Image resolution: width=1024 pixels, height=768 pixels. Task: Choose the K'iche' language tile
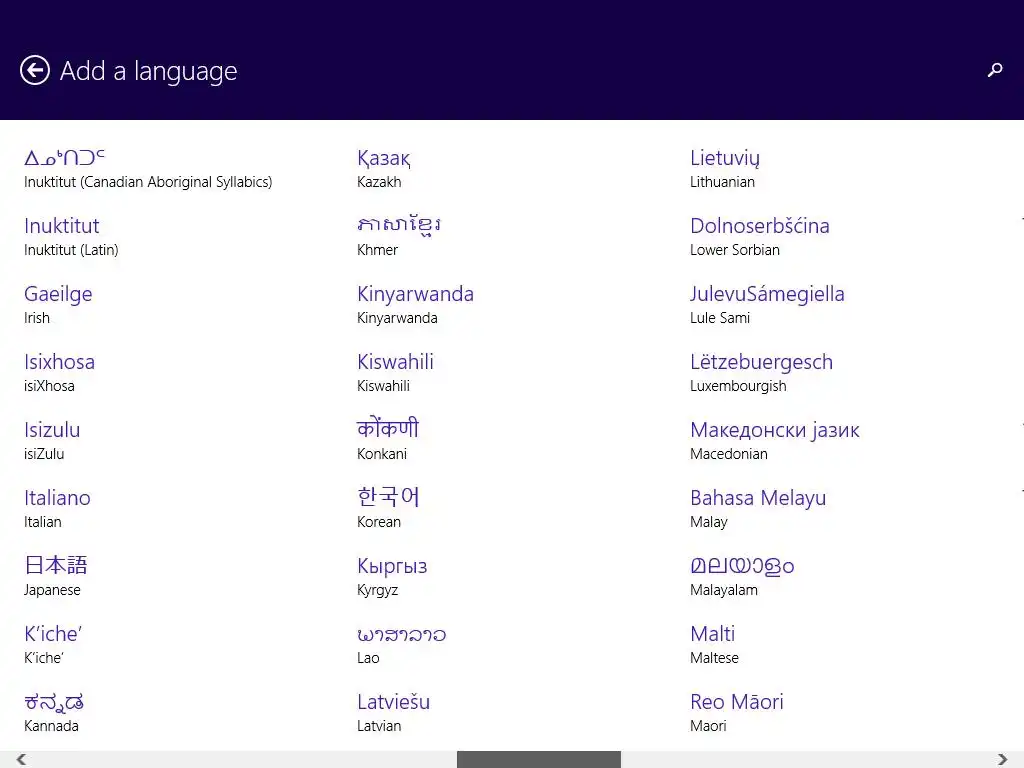53,645
